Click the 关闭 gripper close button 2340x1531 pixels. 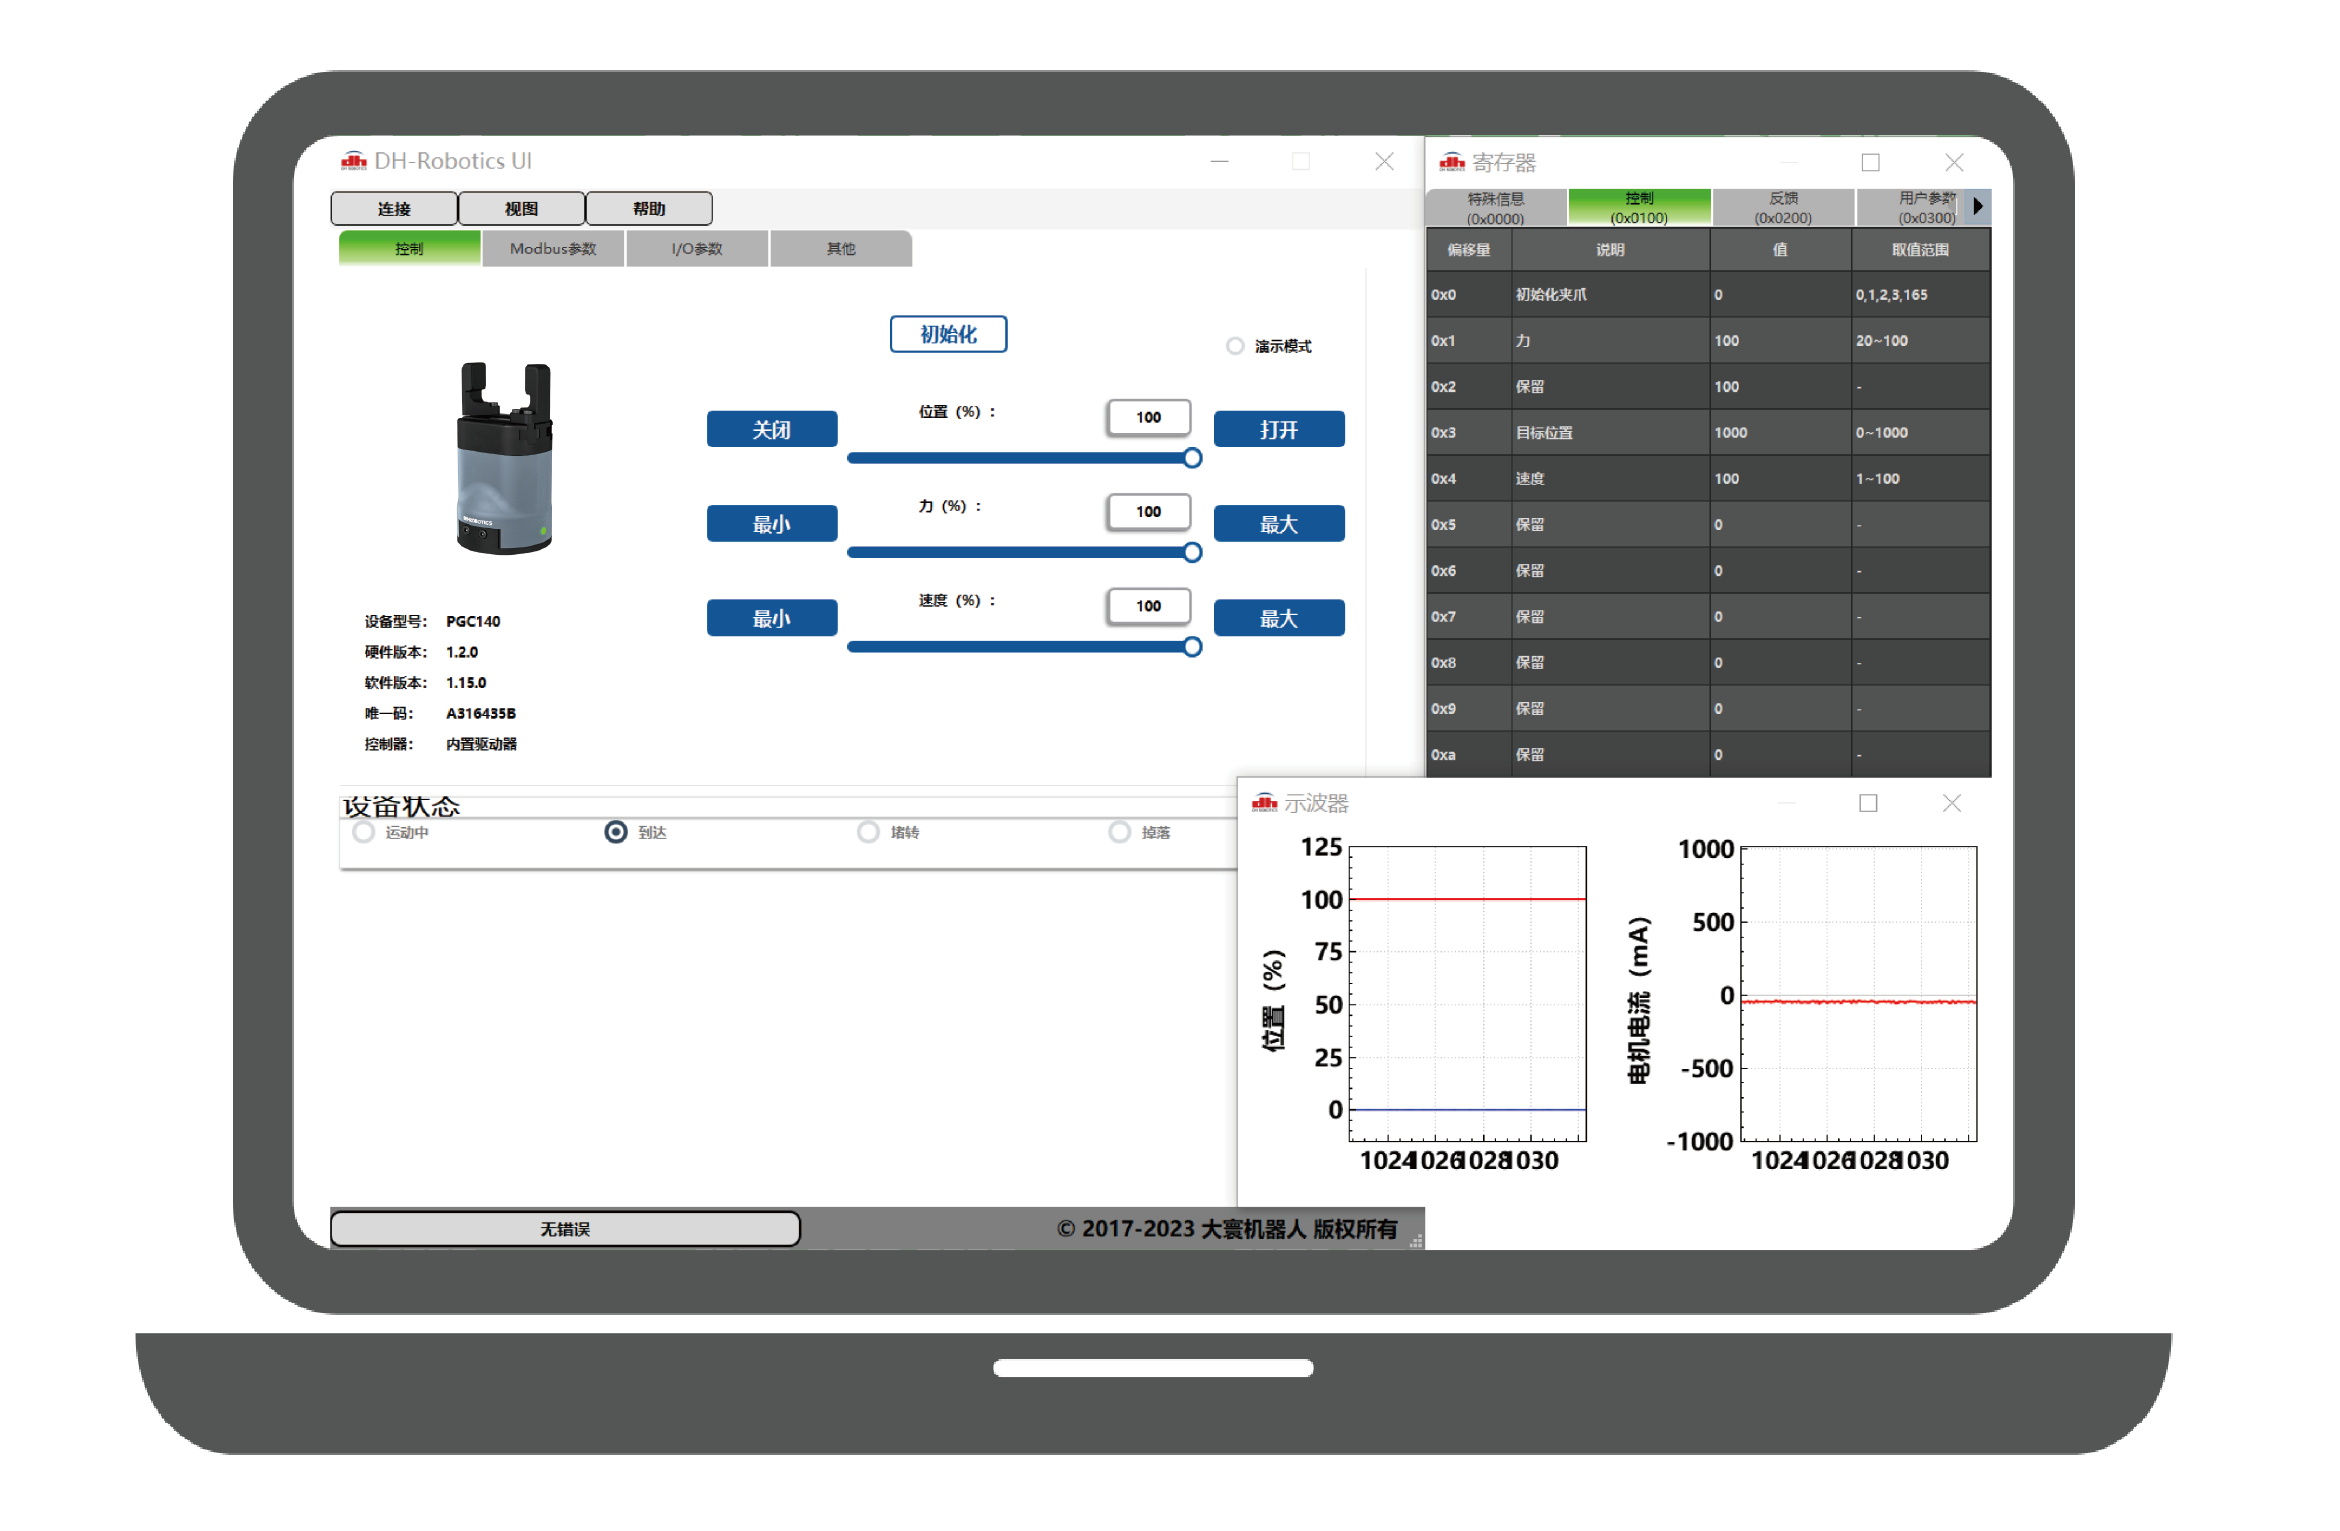[771, 429]
